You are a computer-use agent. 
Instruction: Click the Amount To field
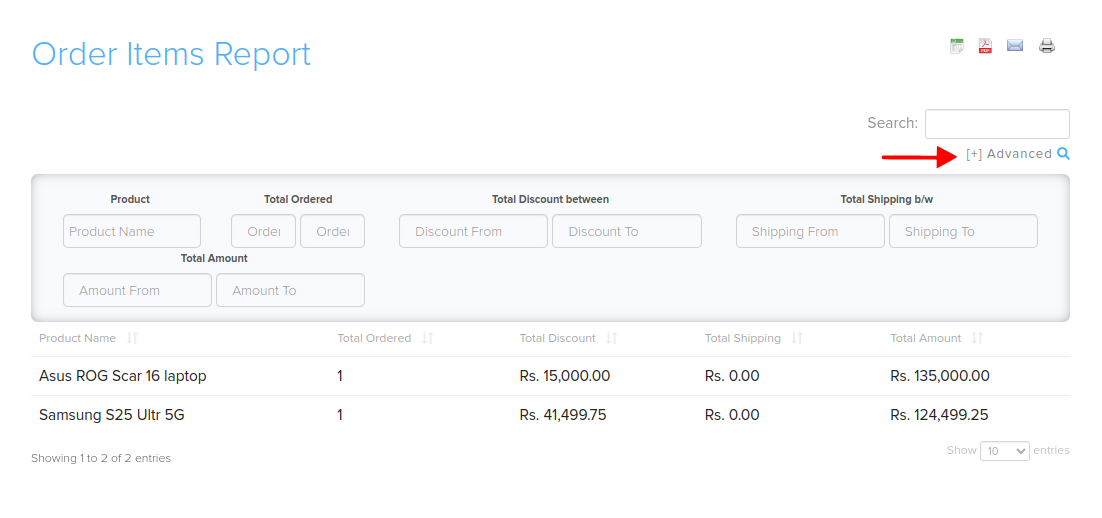click(290, 290)
